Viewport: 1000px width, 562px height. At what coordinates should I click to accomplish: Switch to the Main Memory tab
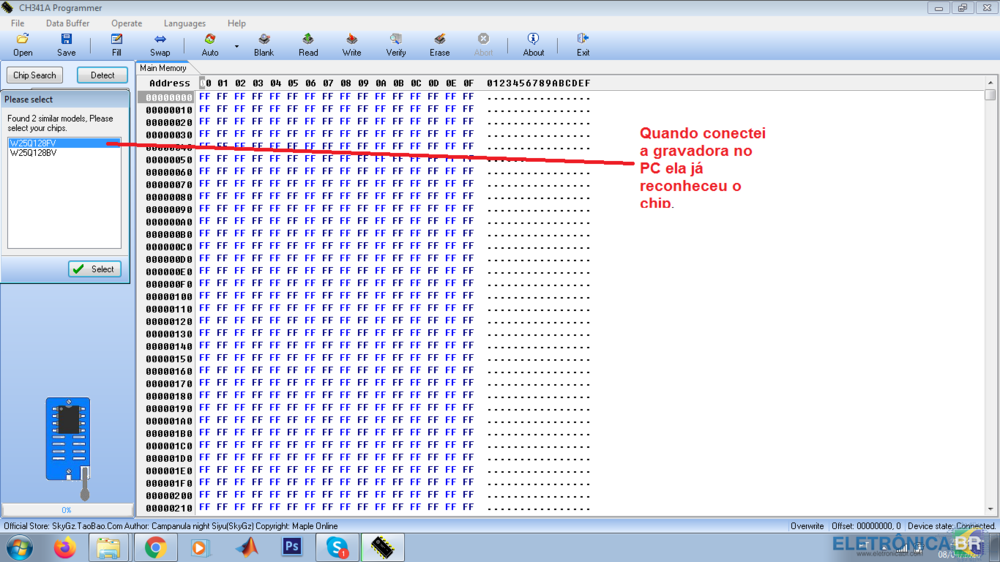(x=163, y=69)
